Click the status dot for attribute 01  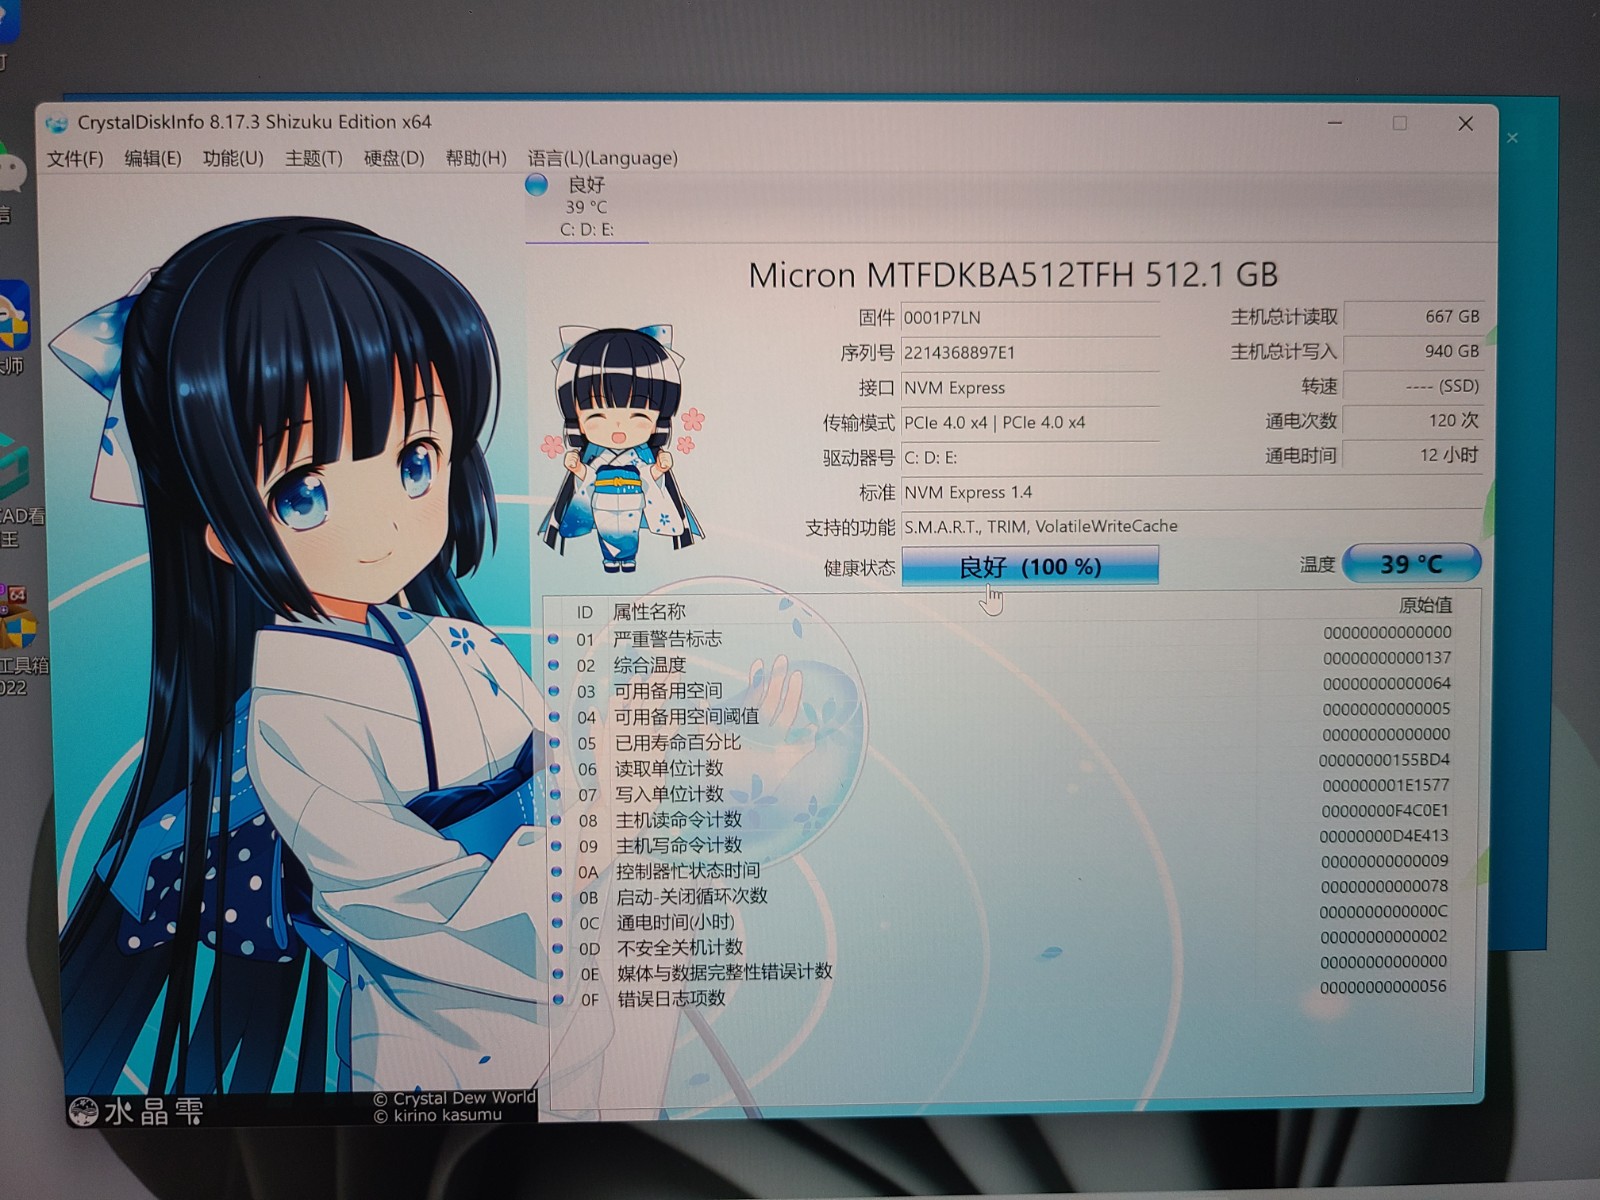553,638
